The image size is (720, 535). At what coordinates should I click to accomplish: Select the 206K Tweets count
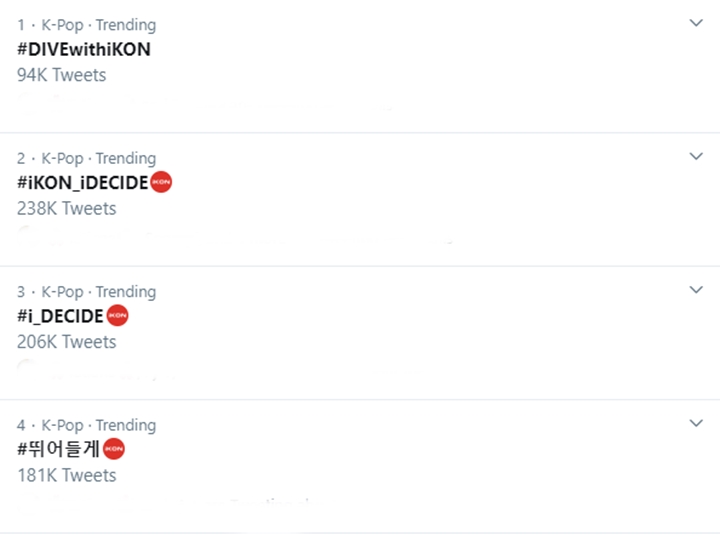66,341
